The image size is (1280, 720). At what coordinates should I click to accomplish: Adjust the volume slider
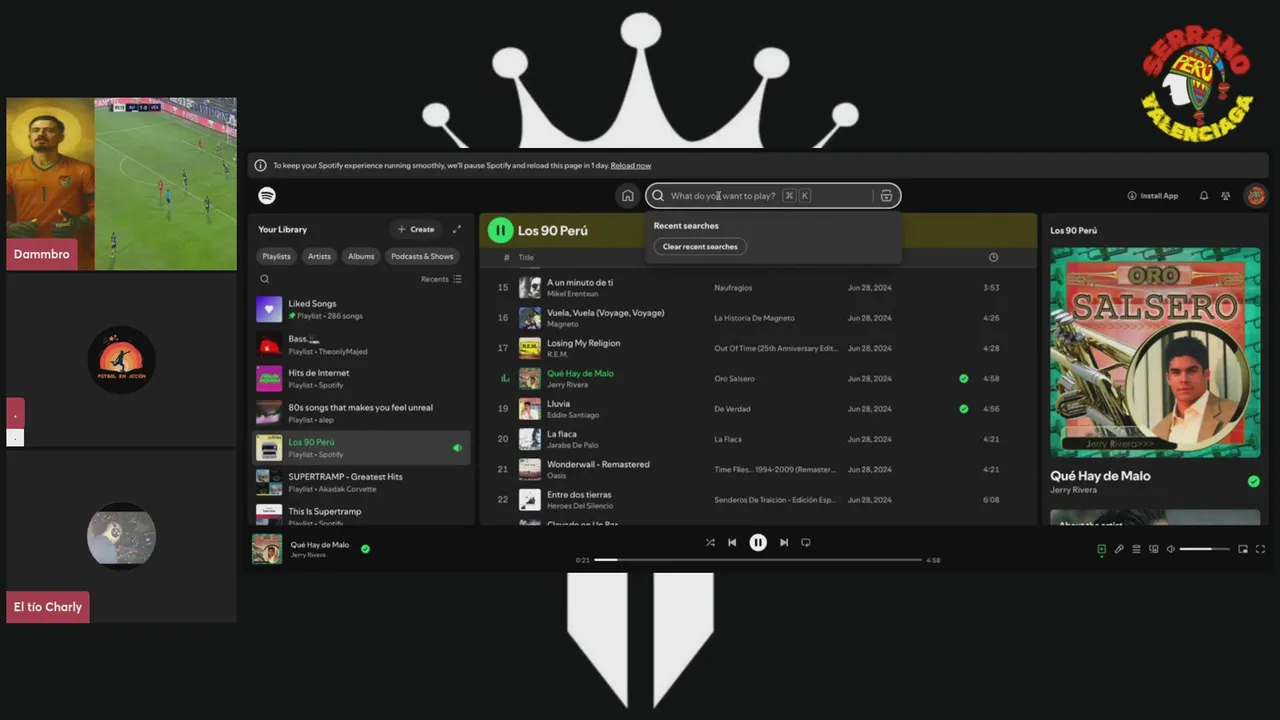click(x=1205, y=549)
